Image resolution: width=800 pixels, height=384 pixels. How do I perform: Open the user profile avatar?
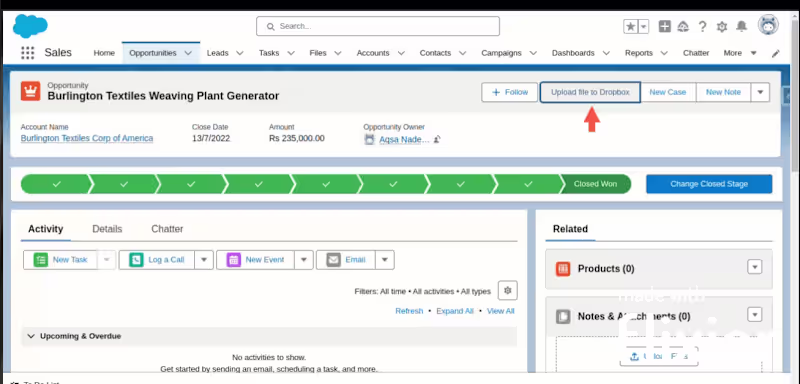pos(768,25)
